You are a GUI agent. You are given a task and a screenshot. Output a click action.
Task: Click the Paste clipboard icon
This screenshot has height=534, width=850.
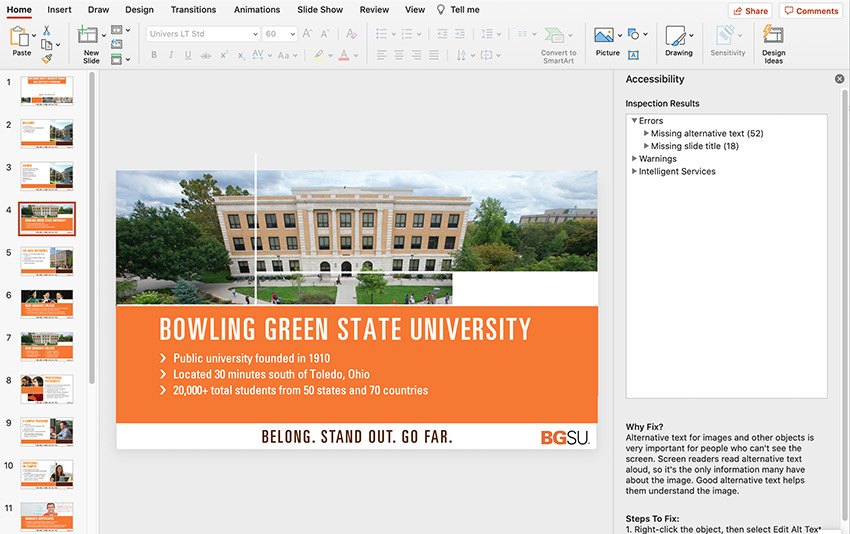(21, 38)
